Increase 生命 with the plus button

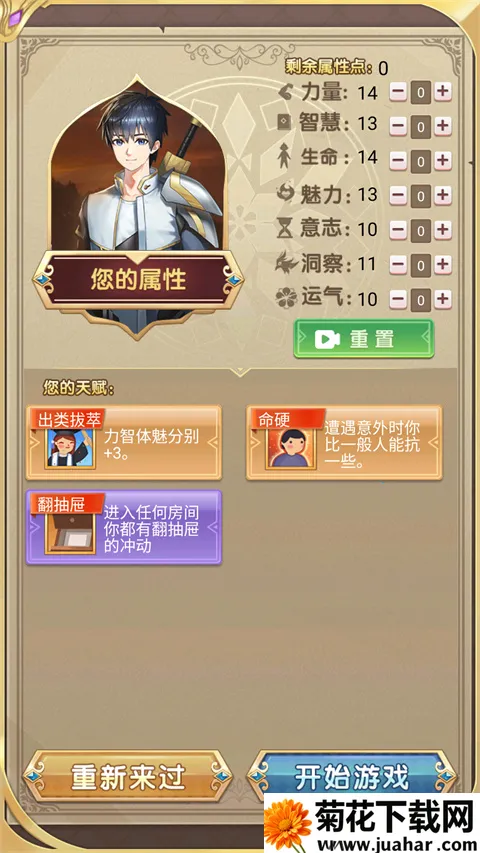pyautogui.click(x=442, y=161)
